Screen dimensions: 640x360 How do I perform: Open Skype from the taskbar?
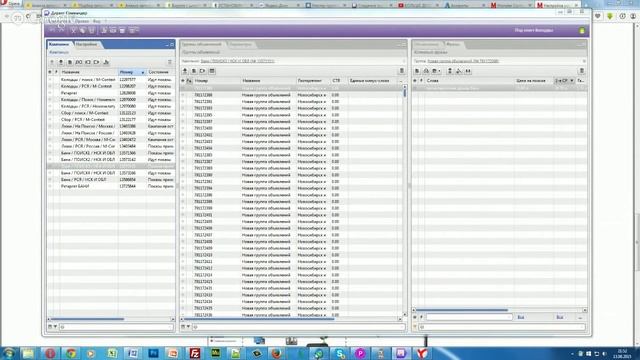[339, 353]
